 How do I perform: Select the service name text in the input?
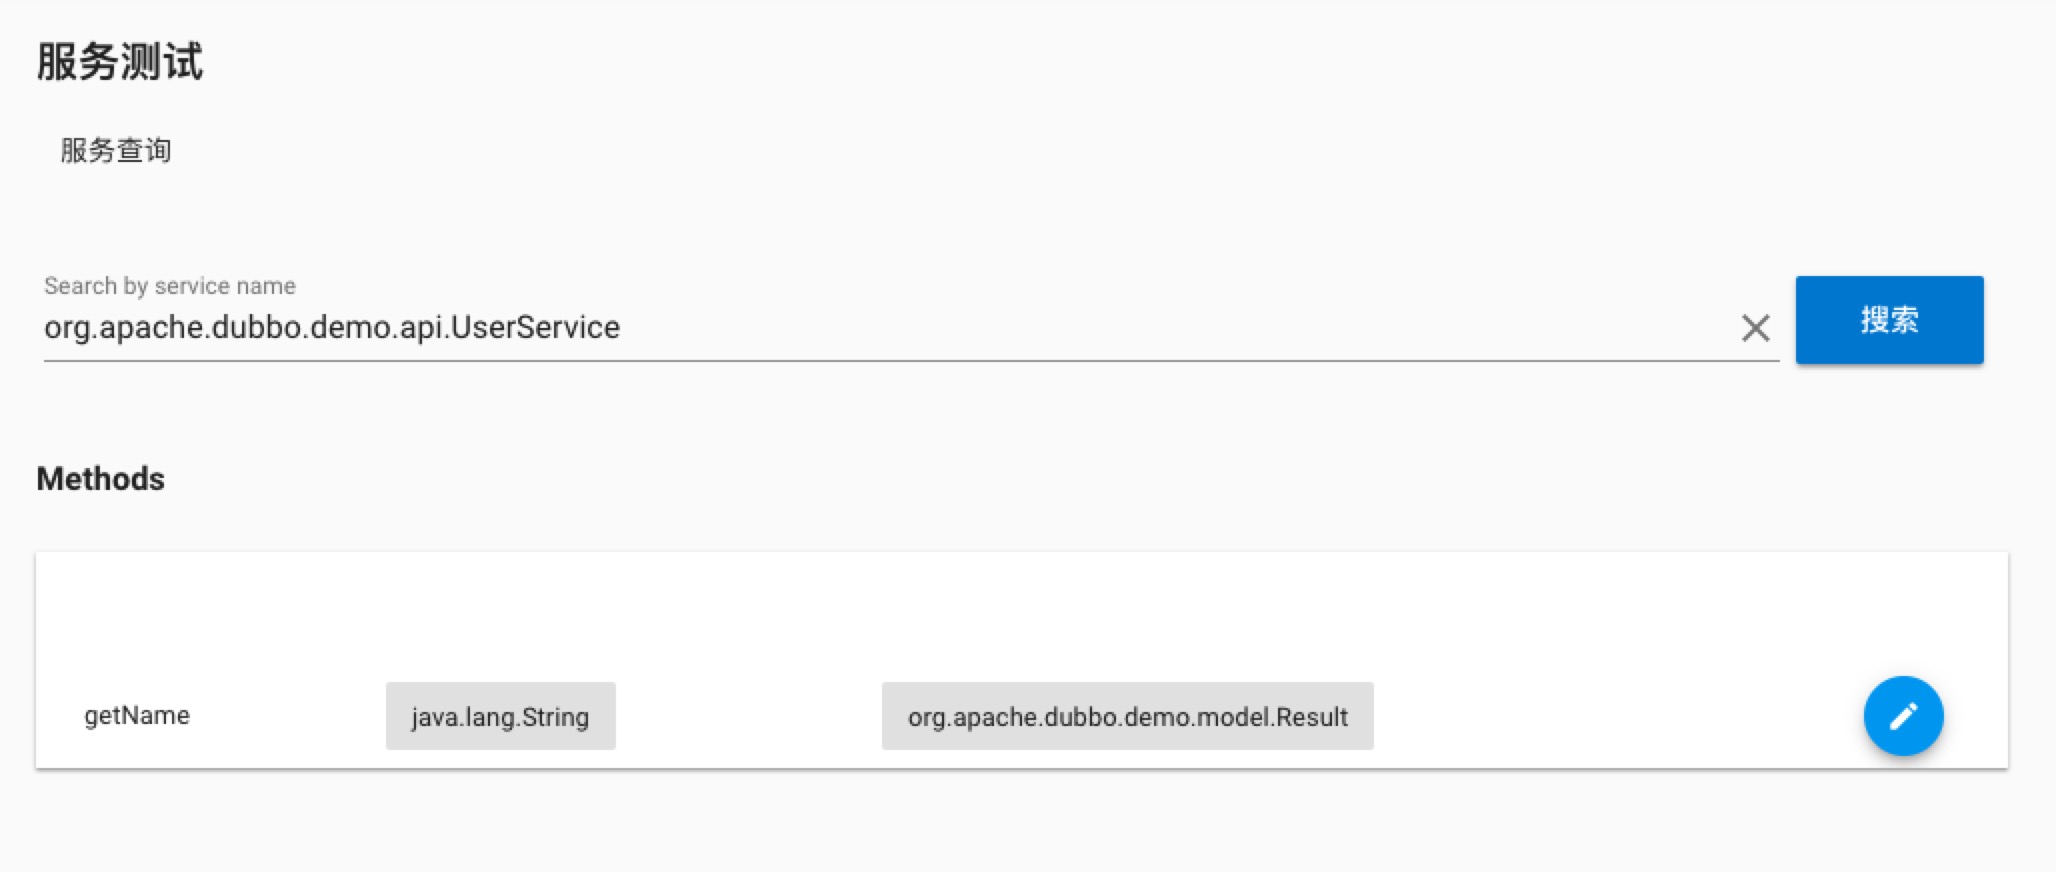[x=330, y=327]
